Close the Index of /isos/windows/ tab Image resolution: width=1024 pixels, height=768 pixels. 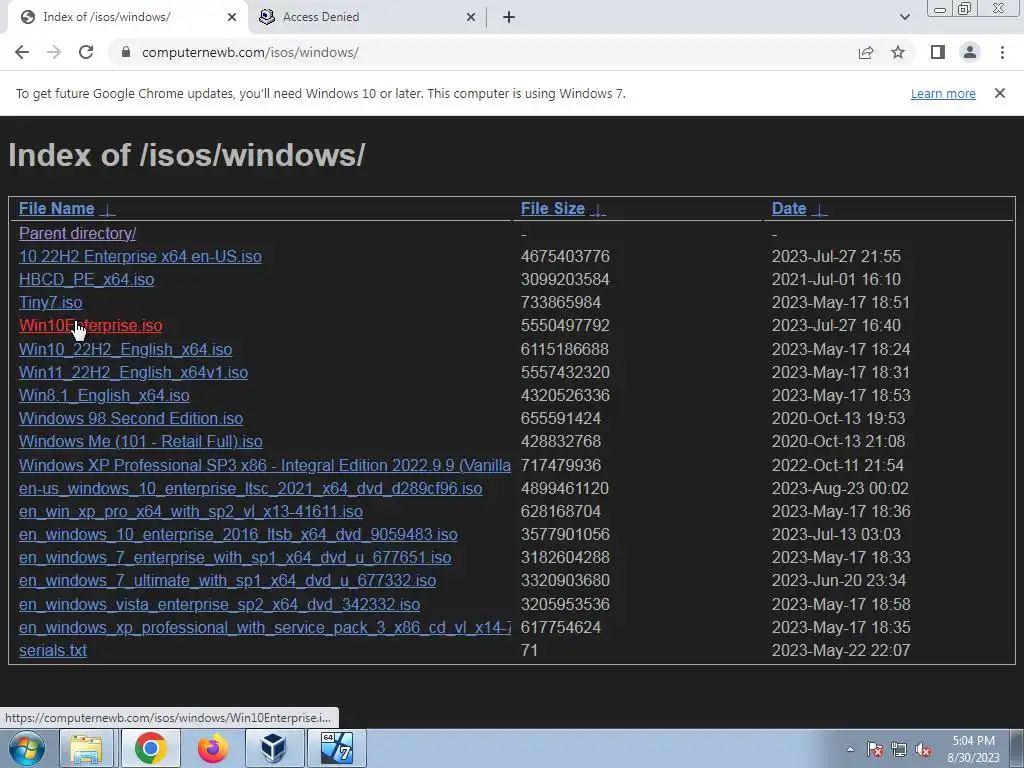tap(231, 17)
